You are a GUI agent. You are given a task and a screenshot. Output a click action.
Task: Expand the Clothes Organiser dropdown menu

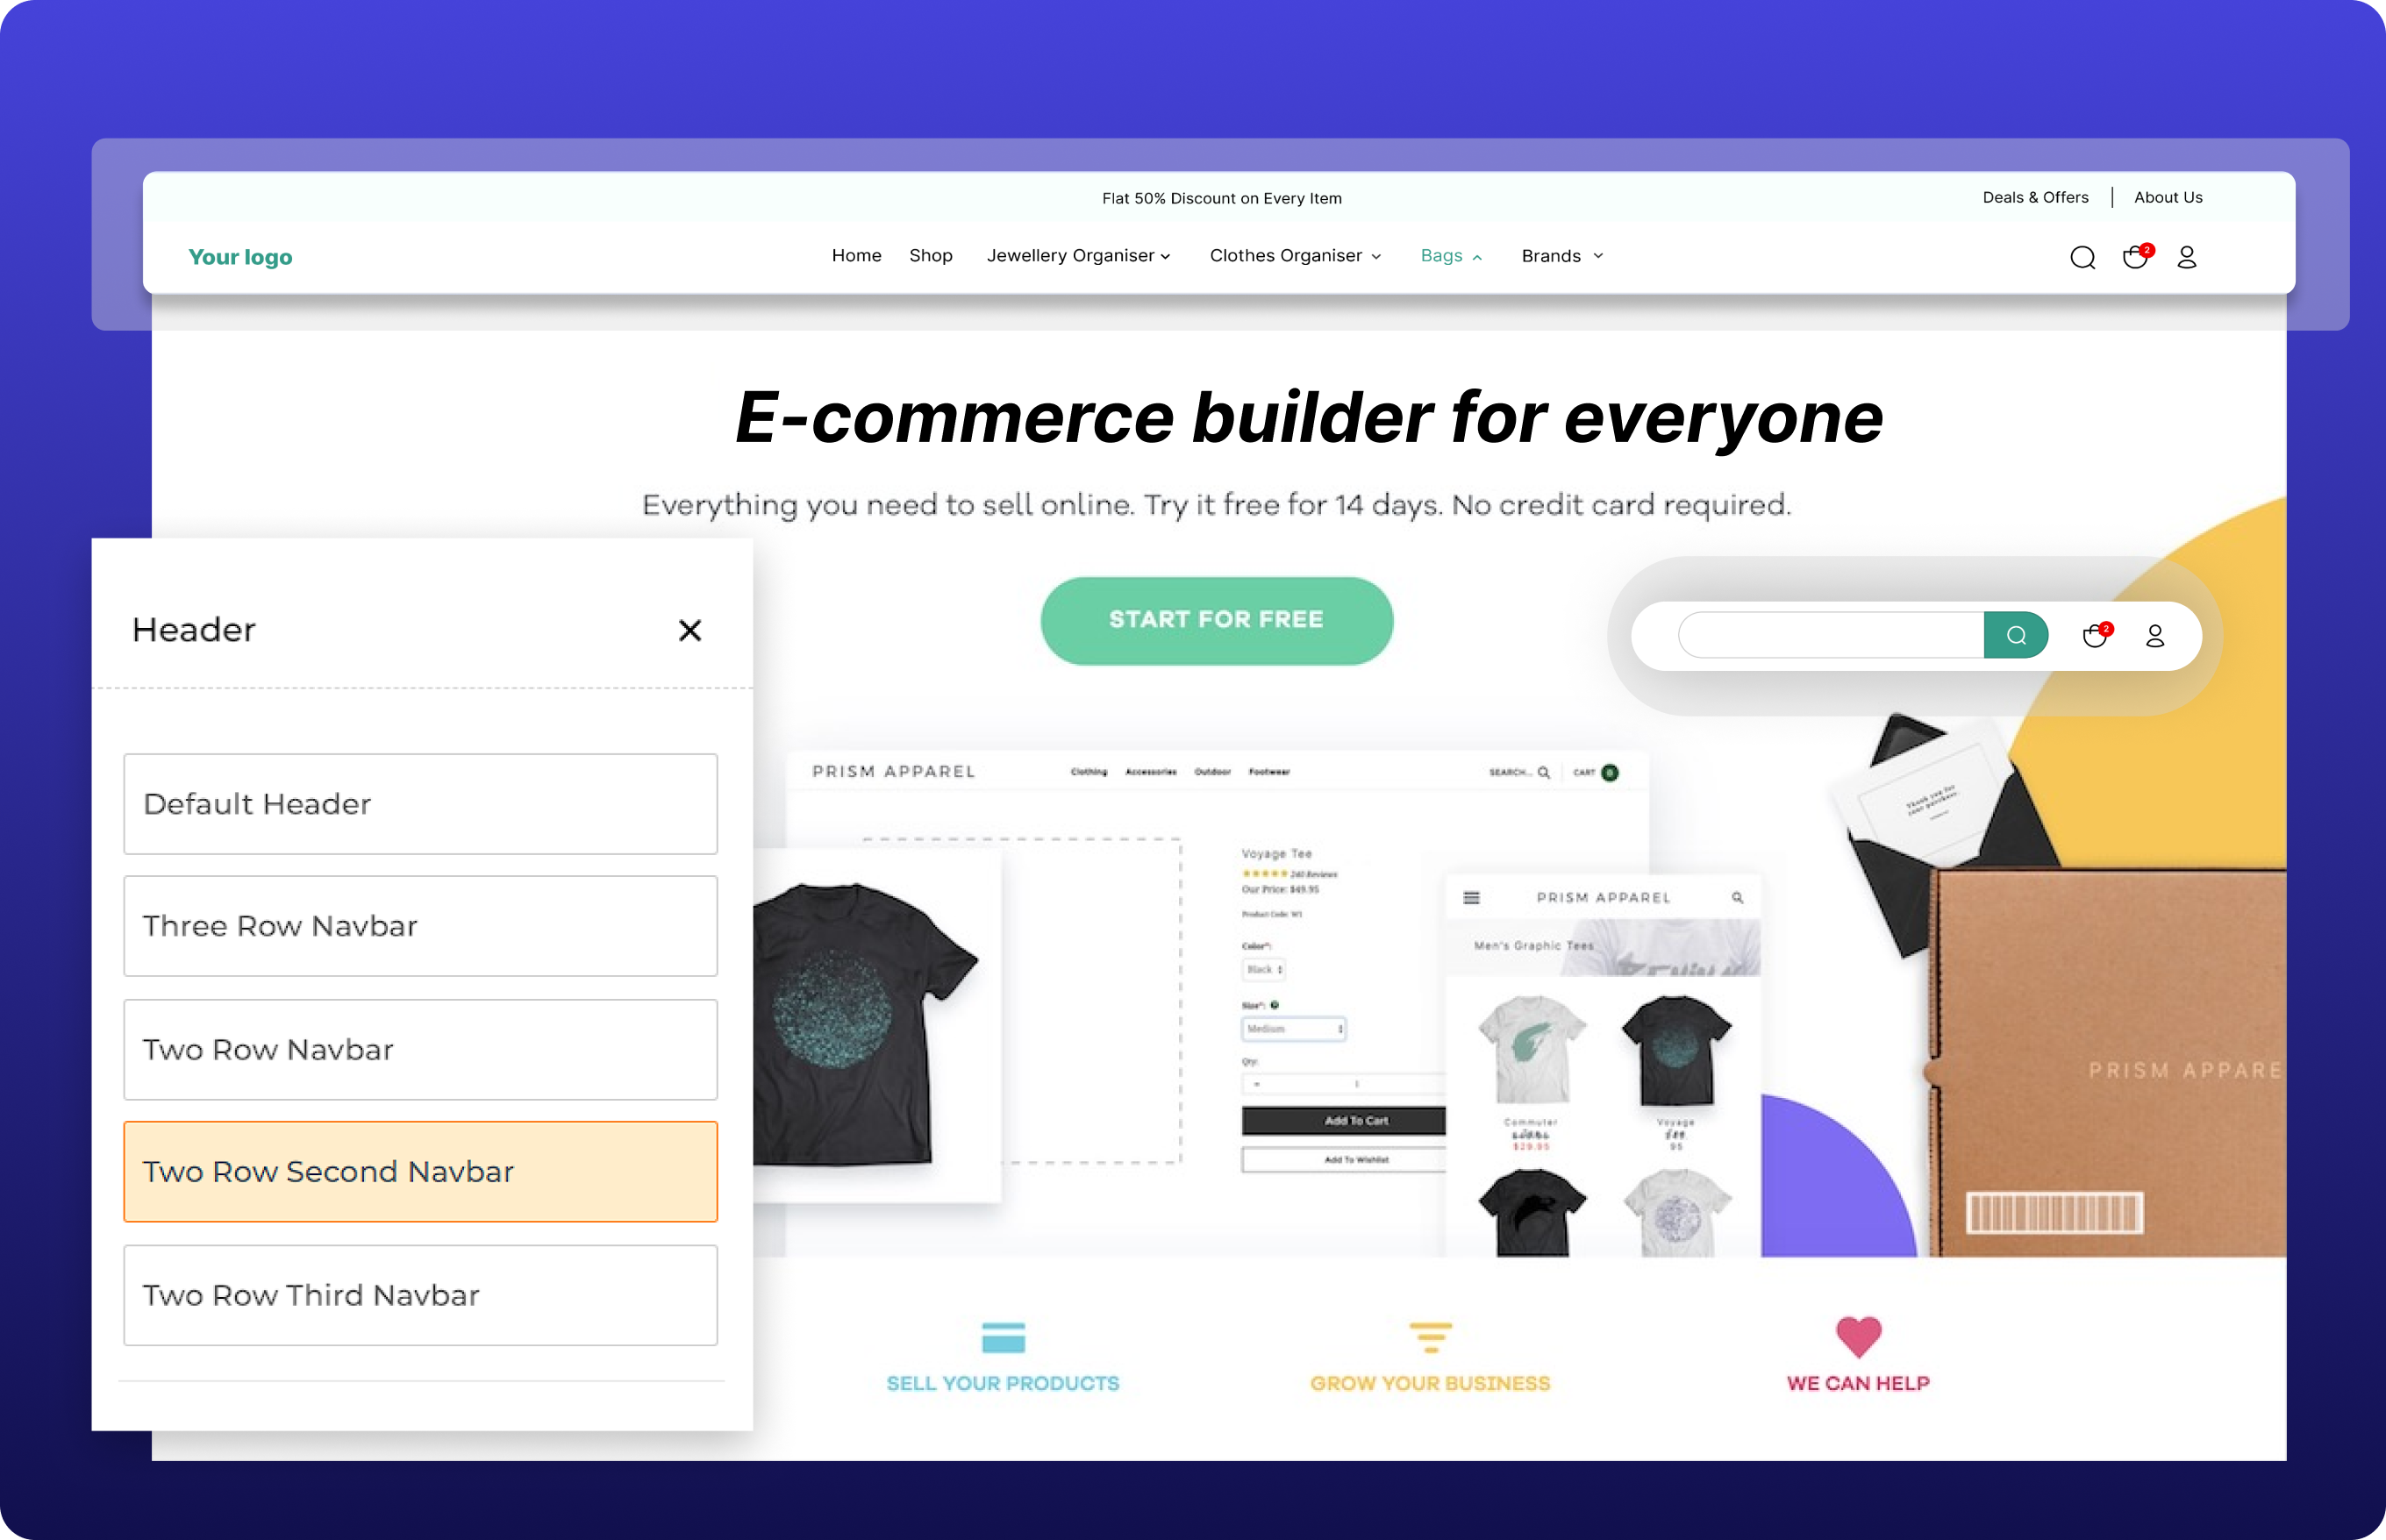tap(1296, 255)
